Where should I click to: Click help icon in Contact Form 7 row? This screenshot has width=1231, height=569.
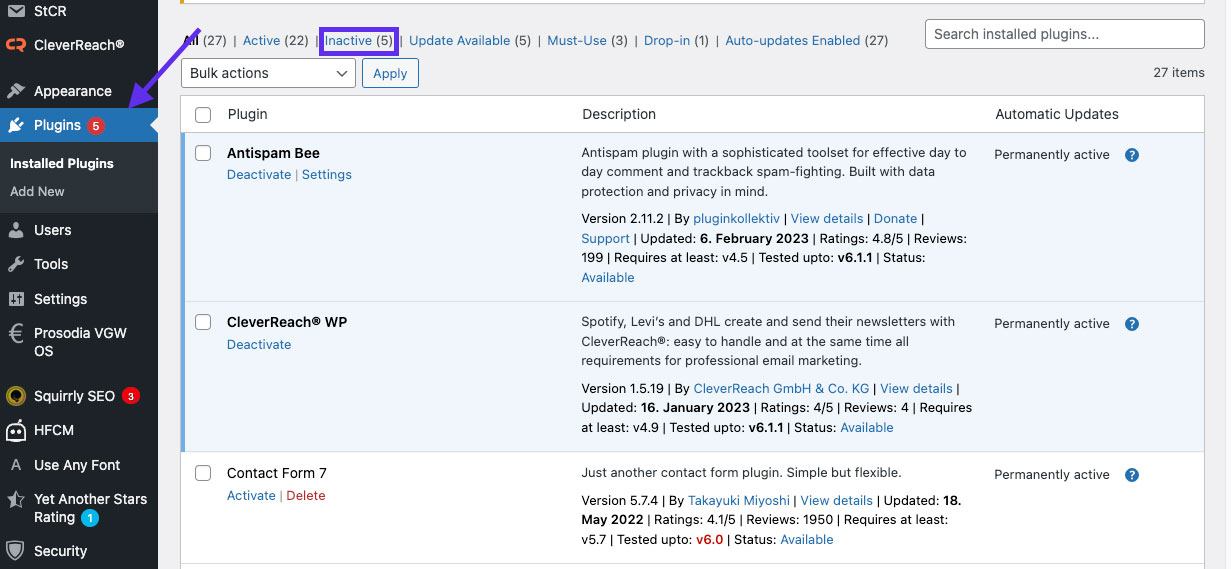(x=1132, y=475)
